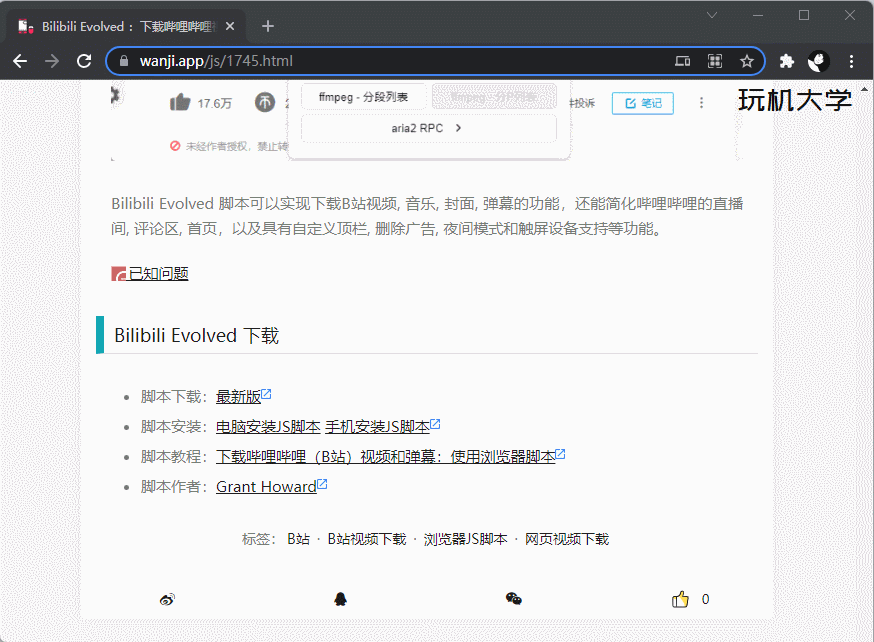Open the Chrome three-dot menu
This screenshot has height=642, width=874.
click(851, 61)
